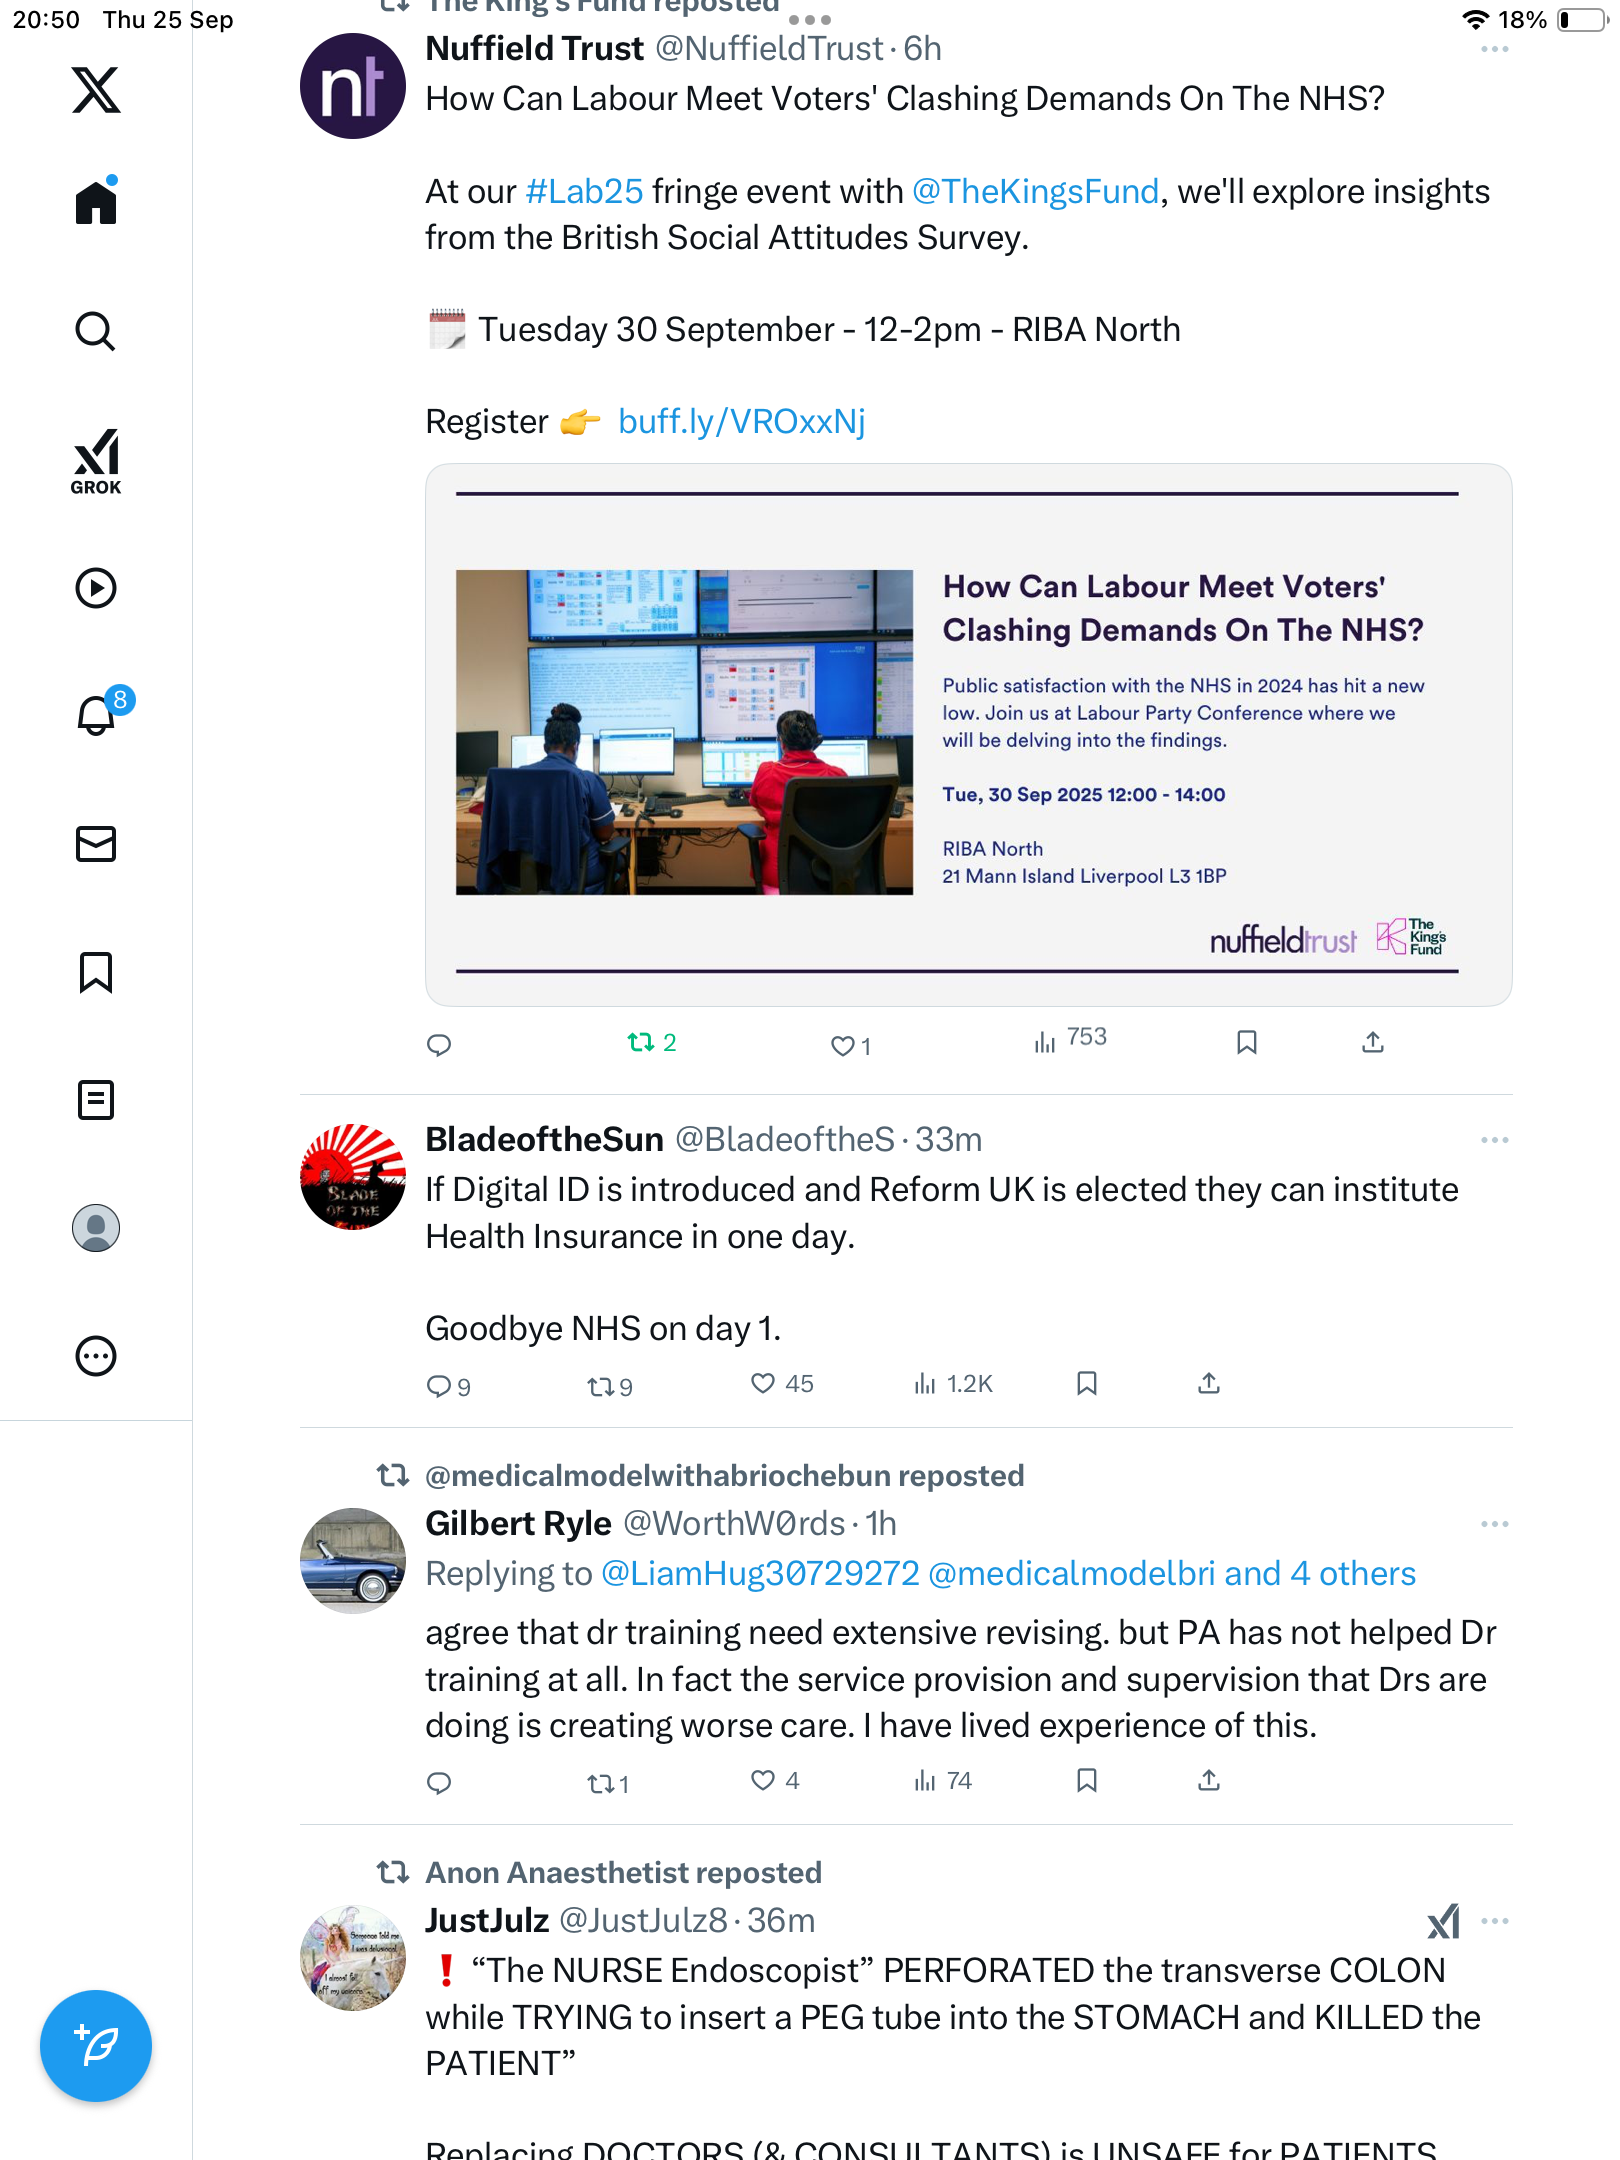The image size is (1620, 2160).
Task: Open Bookmarks in the sidebar
Action: point(96,972)
